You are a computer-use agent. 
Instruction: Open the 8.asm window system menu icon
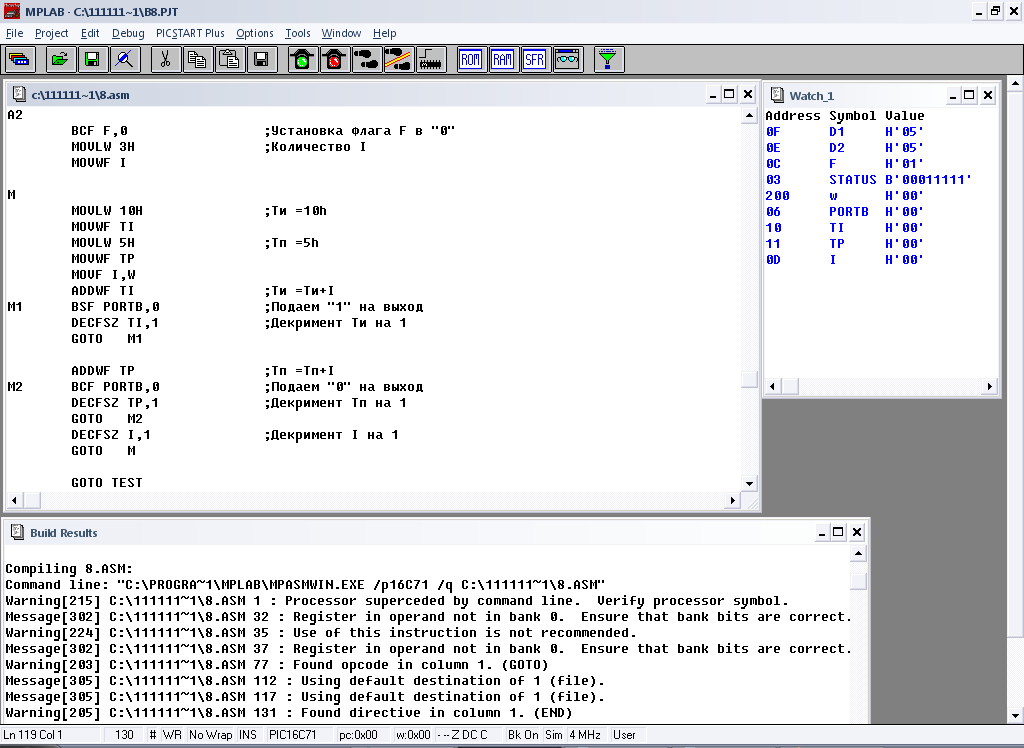click(x=17, y=96)
